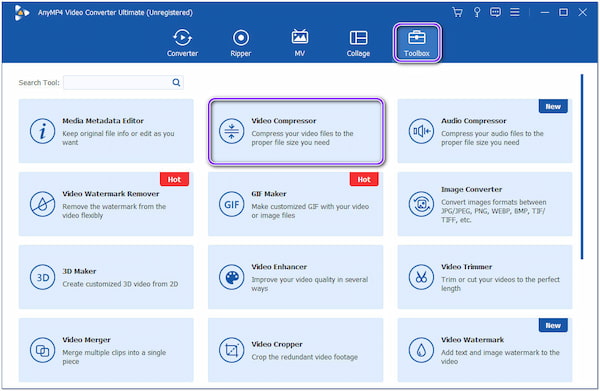600x391 pixels.
Task: Open Video Watermark Remover title
Action: pyautogui.click(x=111, y=194)
